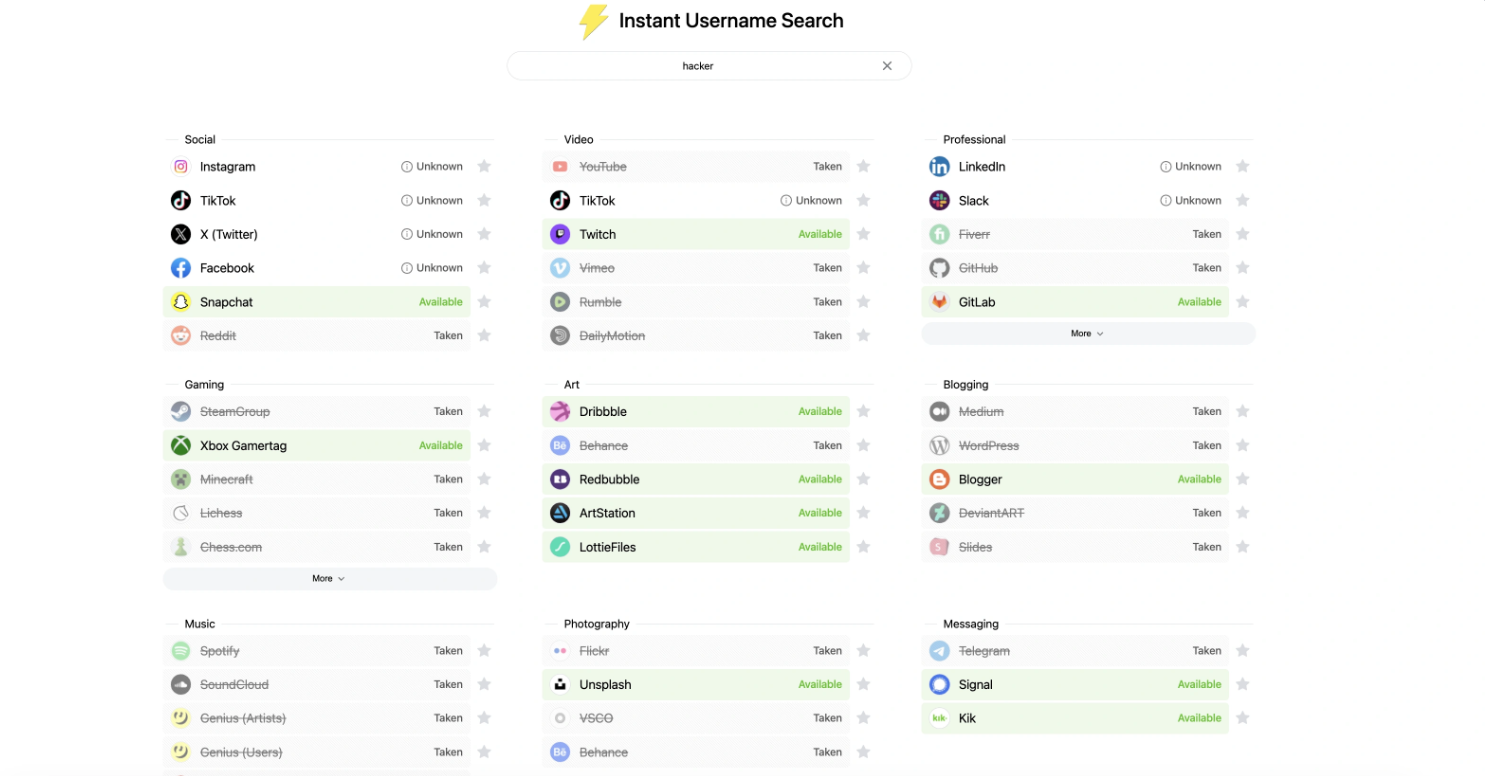Select the YouTube play icon
This screenshot has width=1485, height=776.
[x=560, y=167]
